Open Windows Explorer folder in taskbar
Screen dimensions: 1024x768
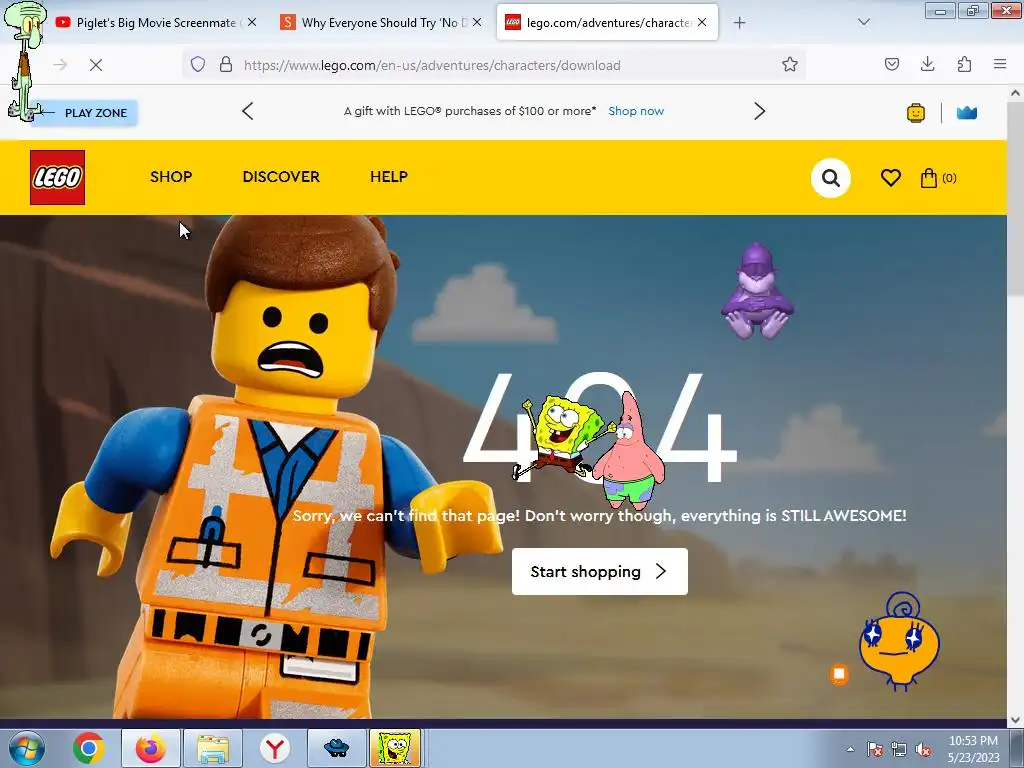pyautogui.click(x=213, y=748)
